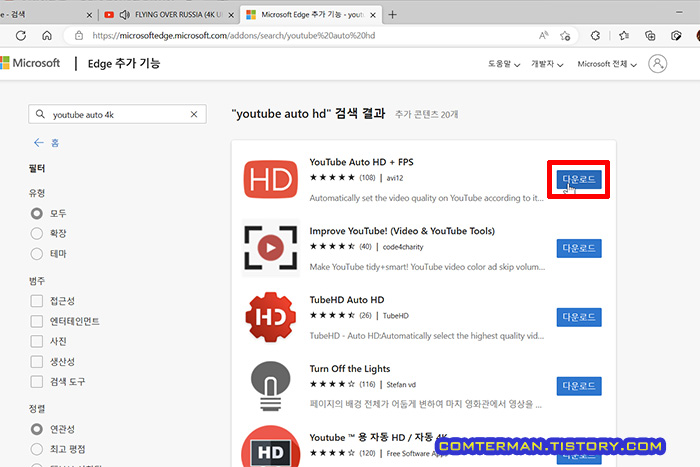Expand the 개발자 dropdown menu
This screenshot has height=467, width=700.
(547, 64)
